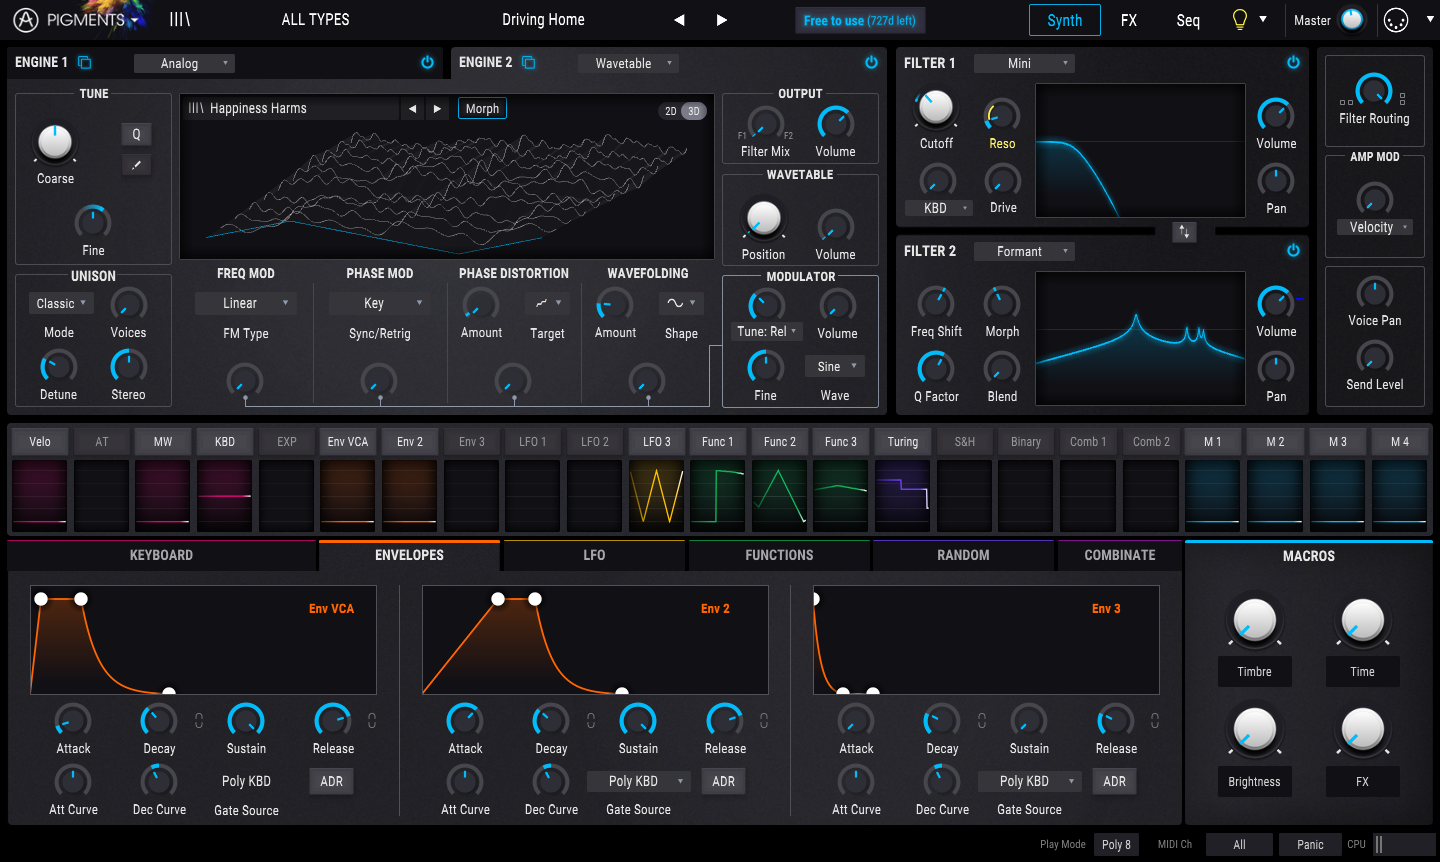
Task: Click the Release link icon in Env VCA
Action: click(x=372, y=720)
